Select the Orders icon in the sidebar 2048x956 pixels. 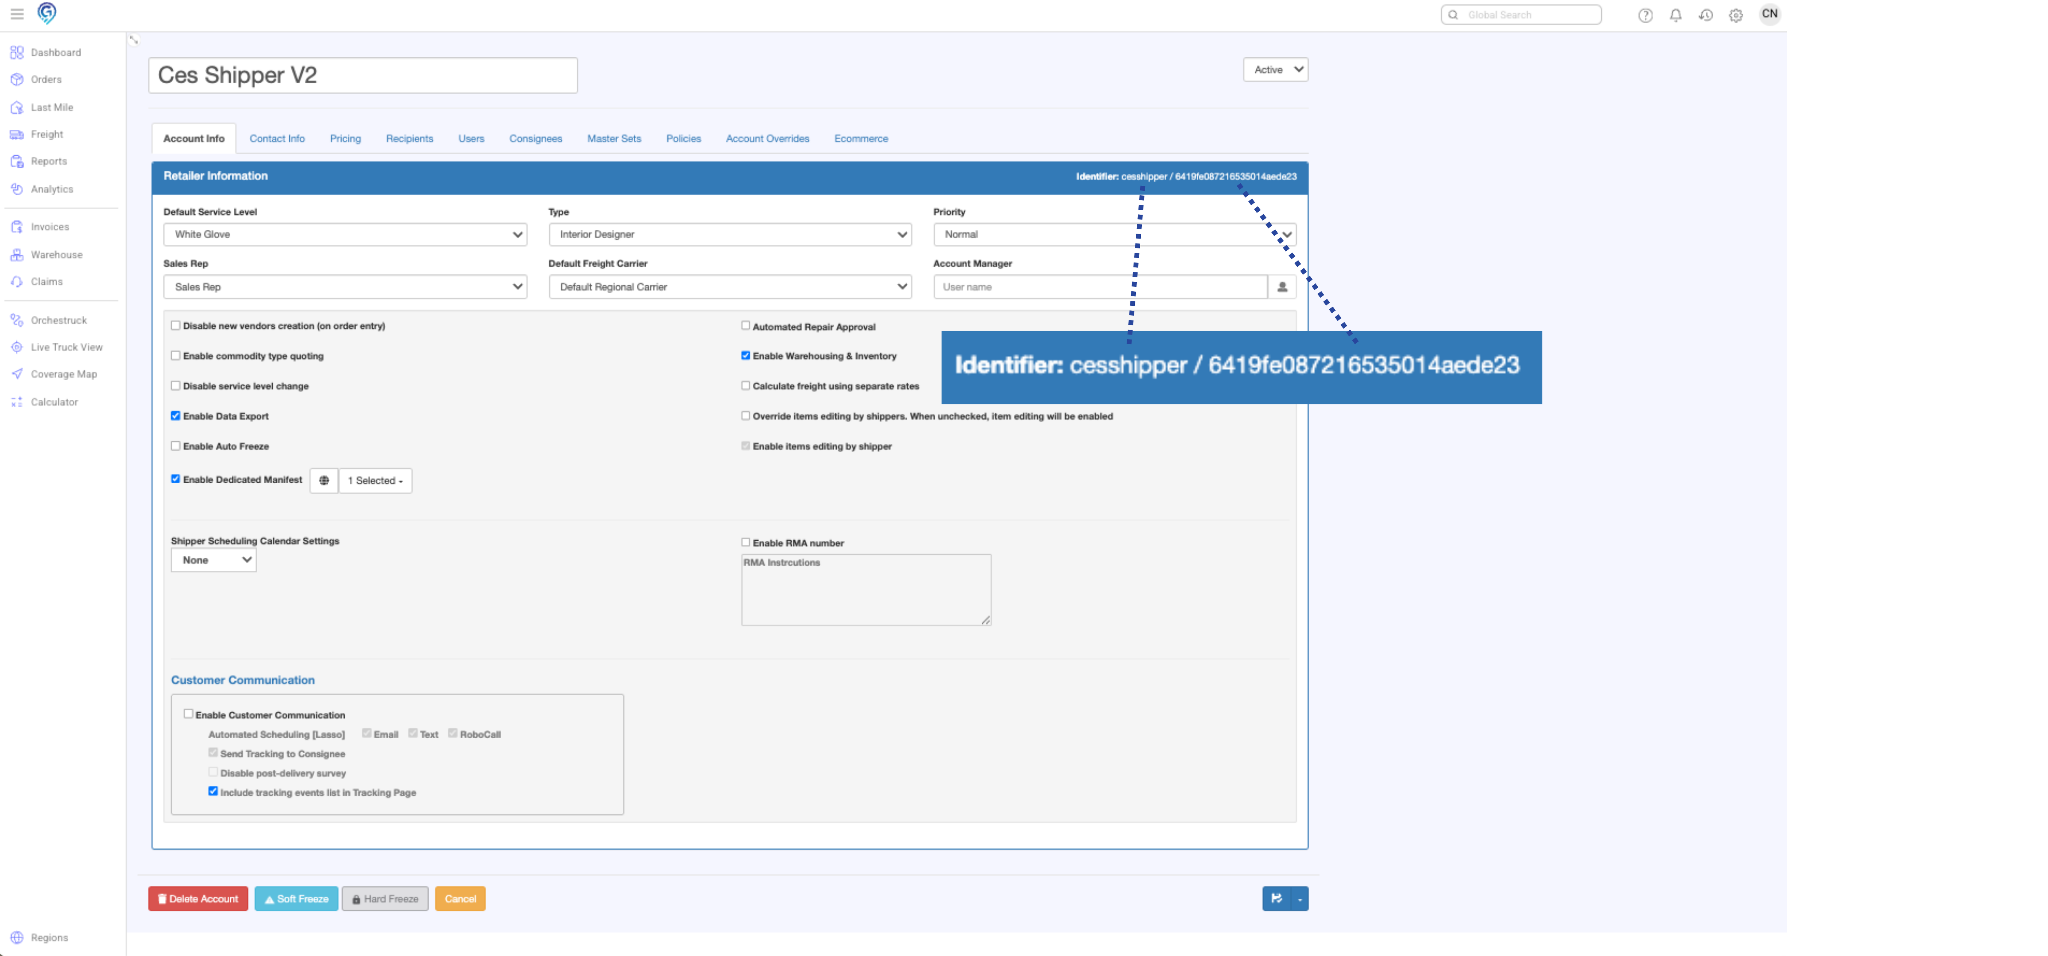click(17, 79)
